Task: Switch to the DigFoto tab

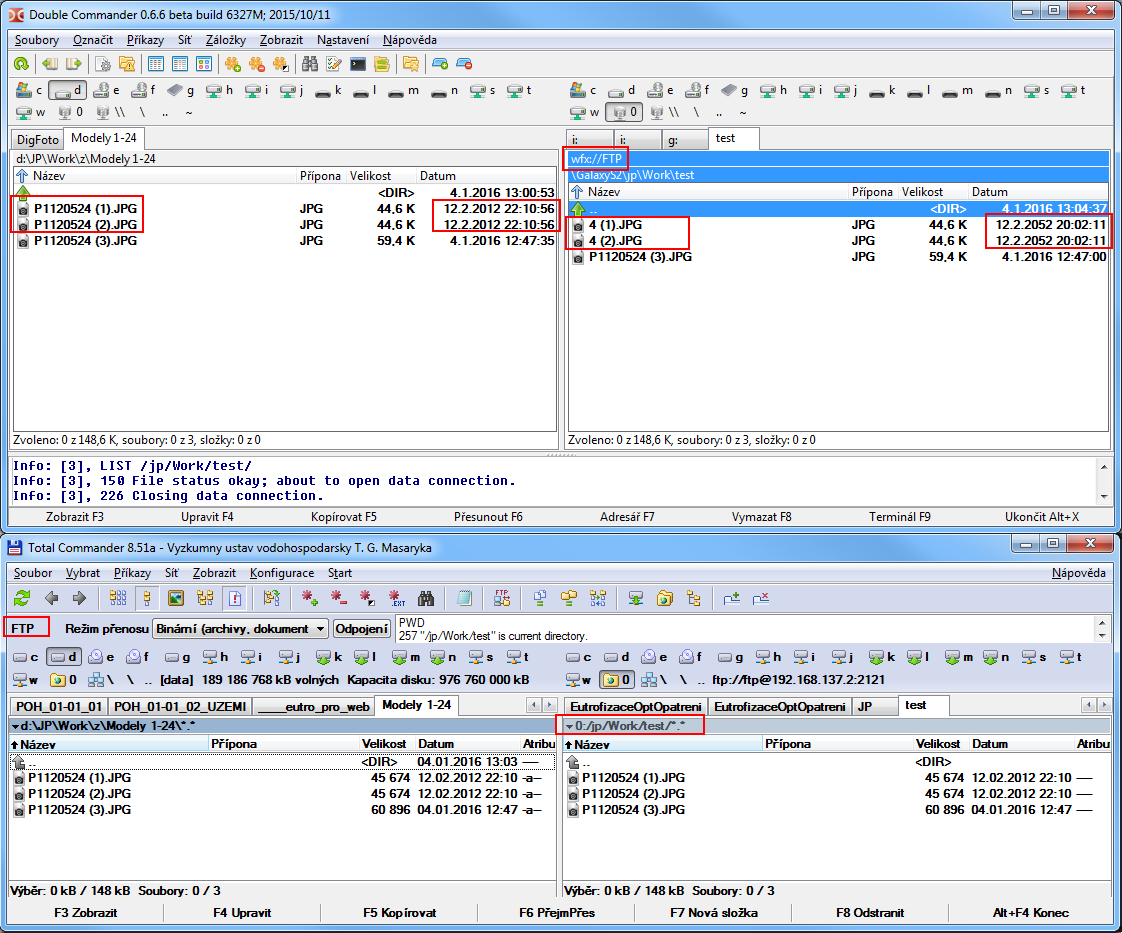Action: [x=37, y=138]
